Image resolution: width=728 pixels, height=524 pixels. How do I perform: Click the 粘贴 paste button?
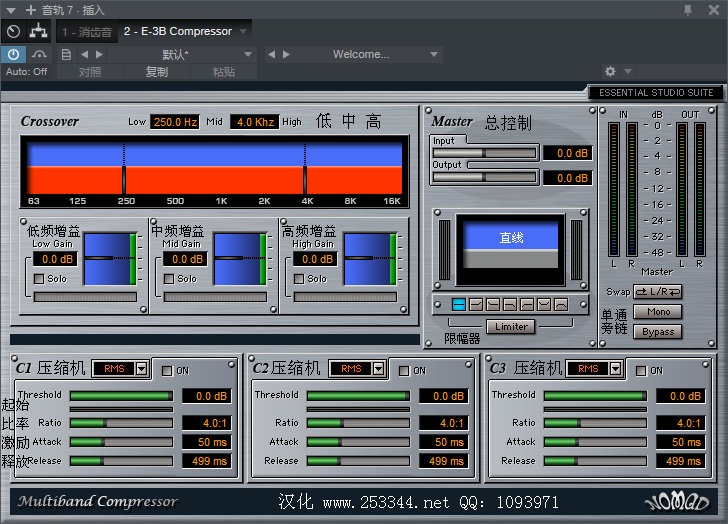coord(223,72)
